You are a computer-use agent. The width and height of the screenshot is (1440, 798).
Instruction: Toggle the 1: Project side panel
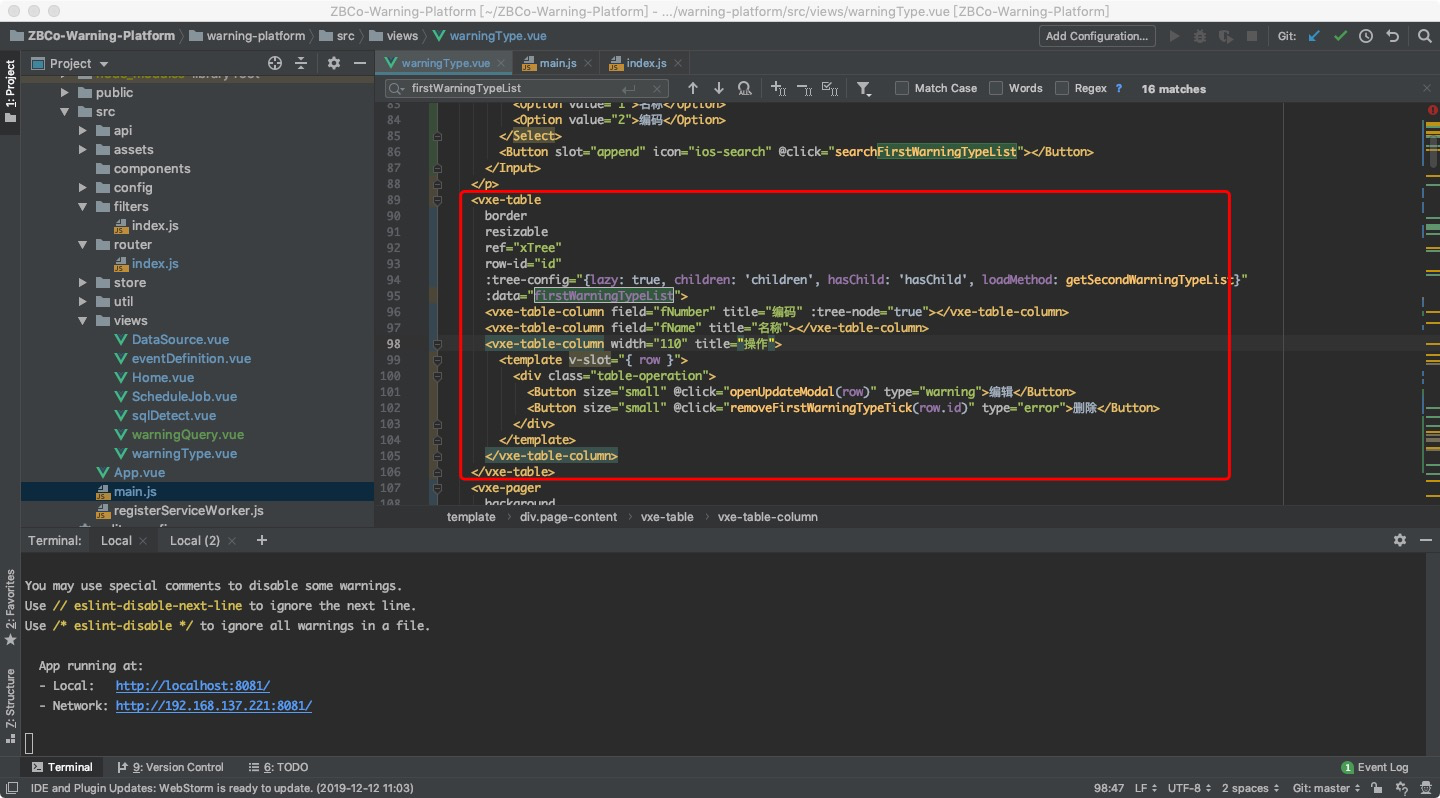pyautogui.click(x=10, y=91)
